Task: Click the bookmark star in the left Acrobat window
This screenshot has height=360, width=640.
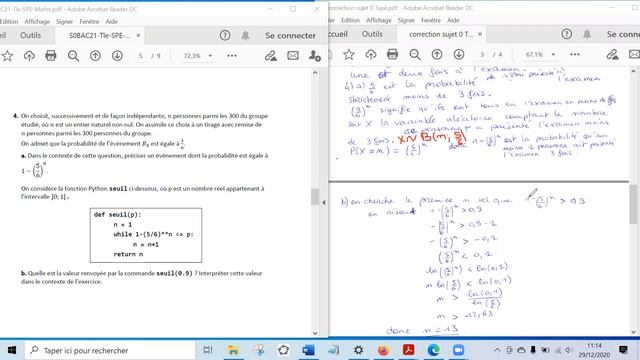Action: 7,56
